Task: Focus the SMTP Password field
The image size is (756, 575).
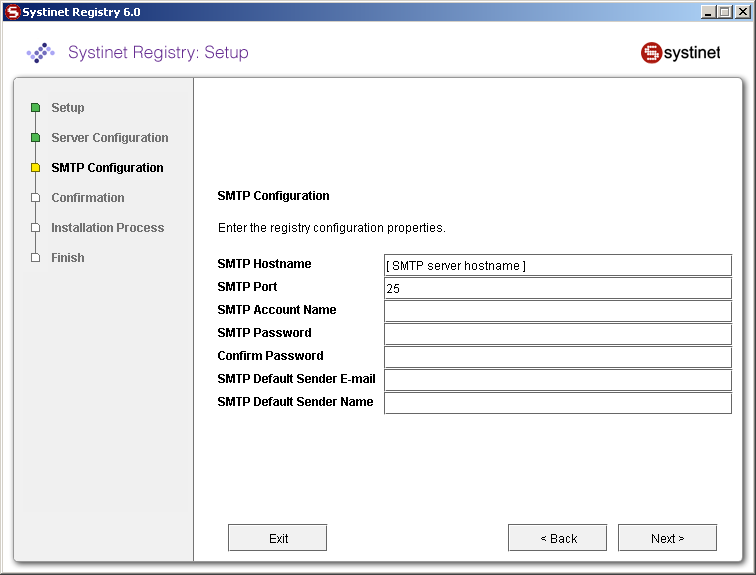Action: click(558, 334)
